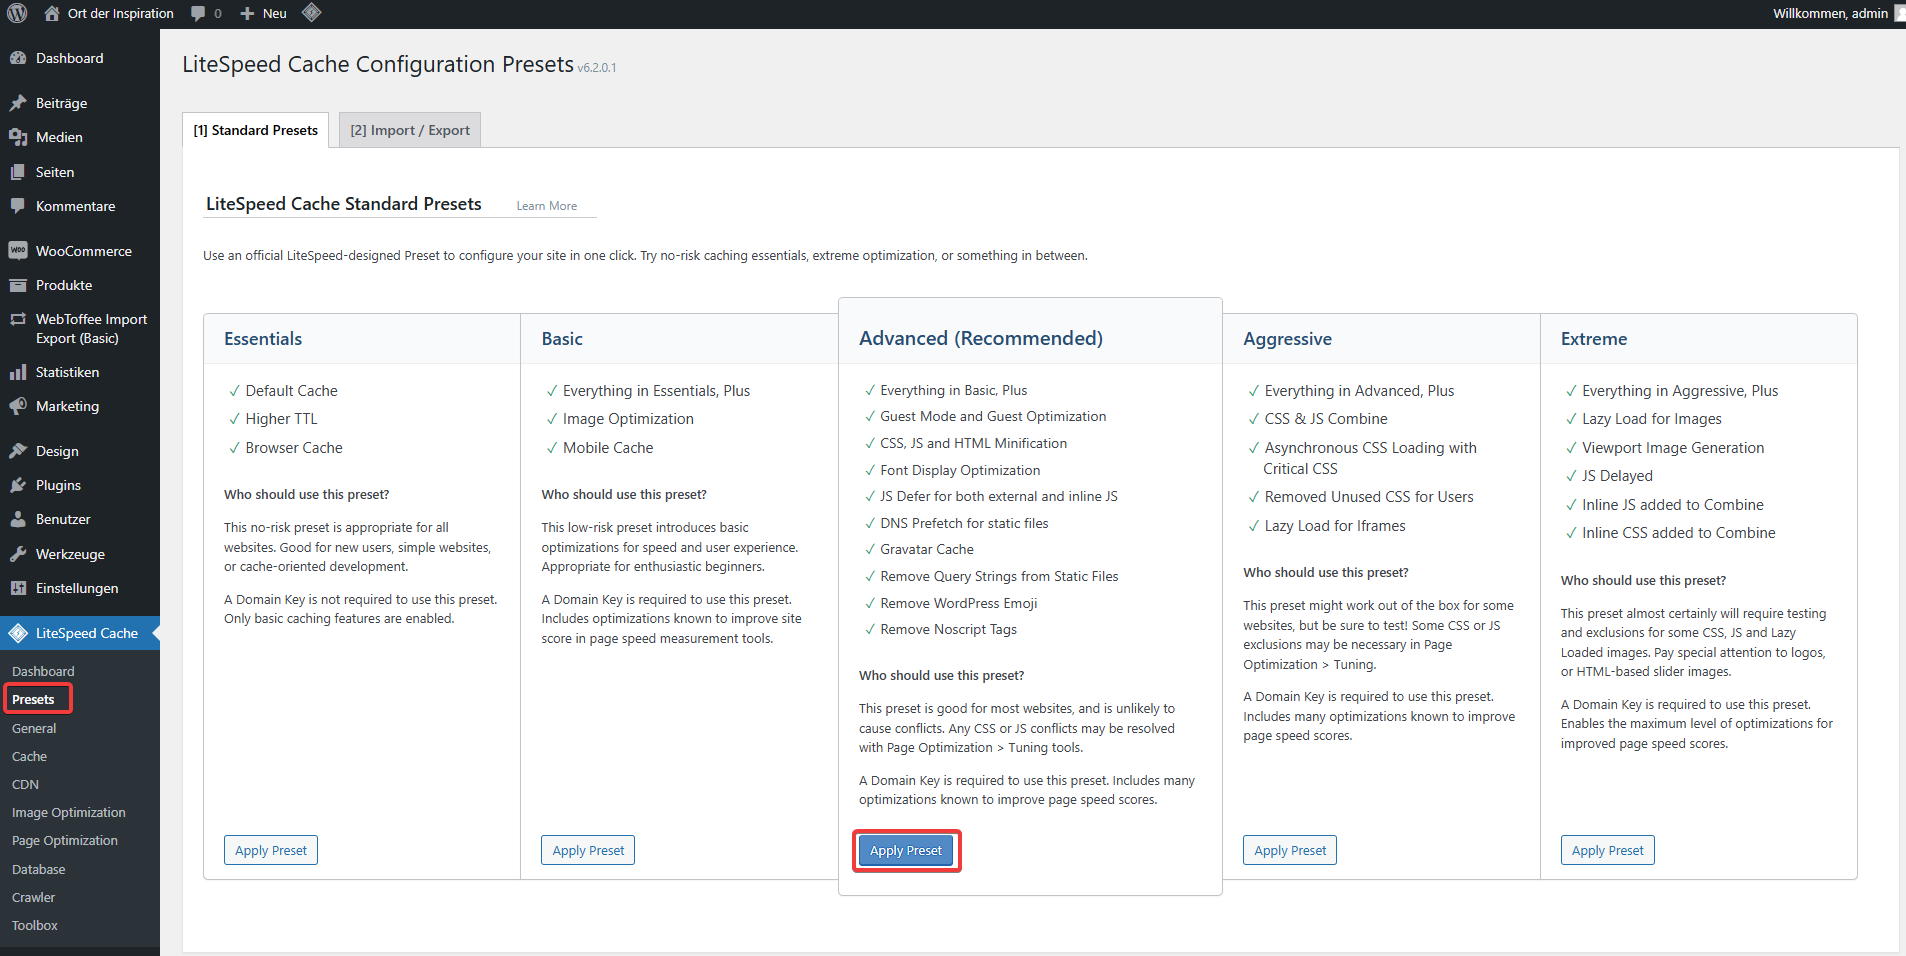Click 'Mobile Cache' feature text
The height and width of the screenshot is (956, 1906).
(608, 448)
